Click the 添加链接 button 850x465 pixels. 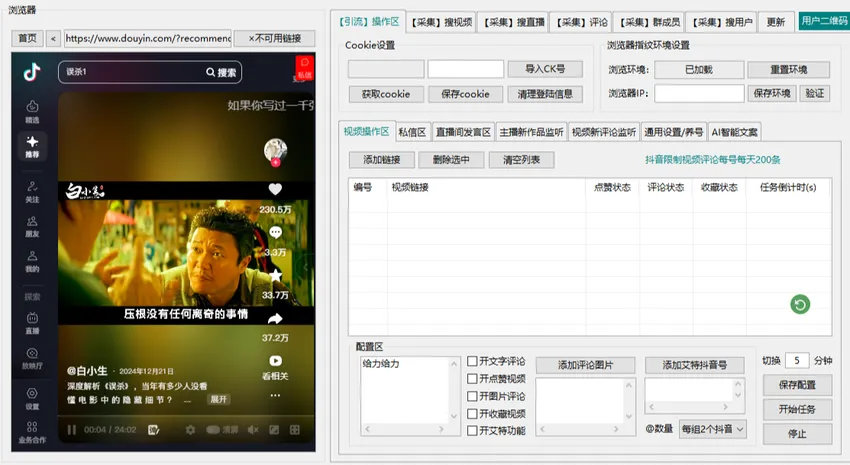click(382, 160)
